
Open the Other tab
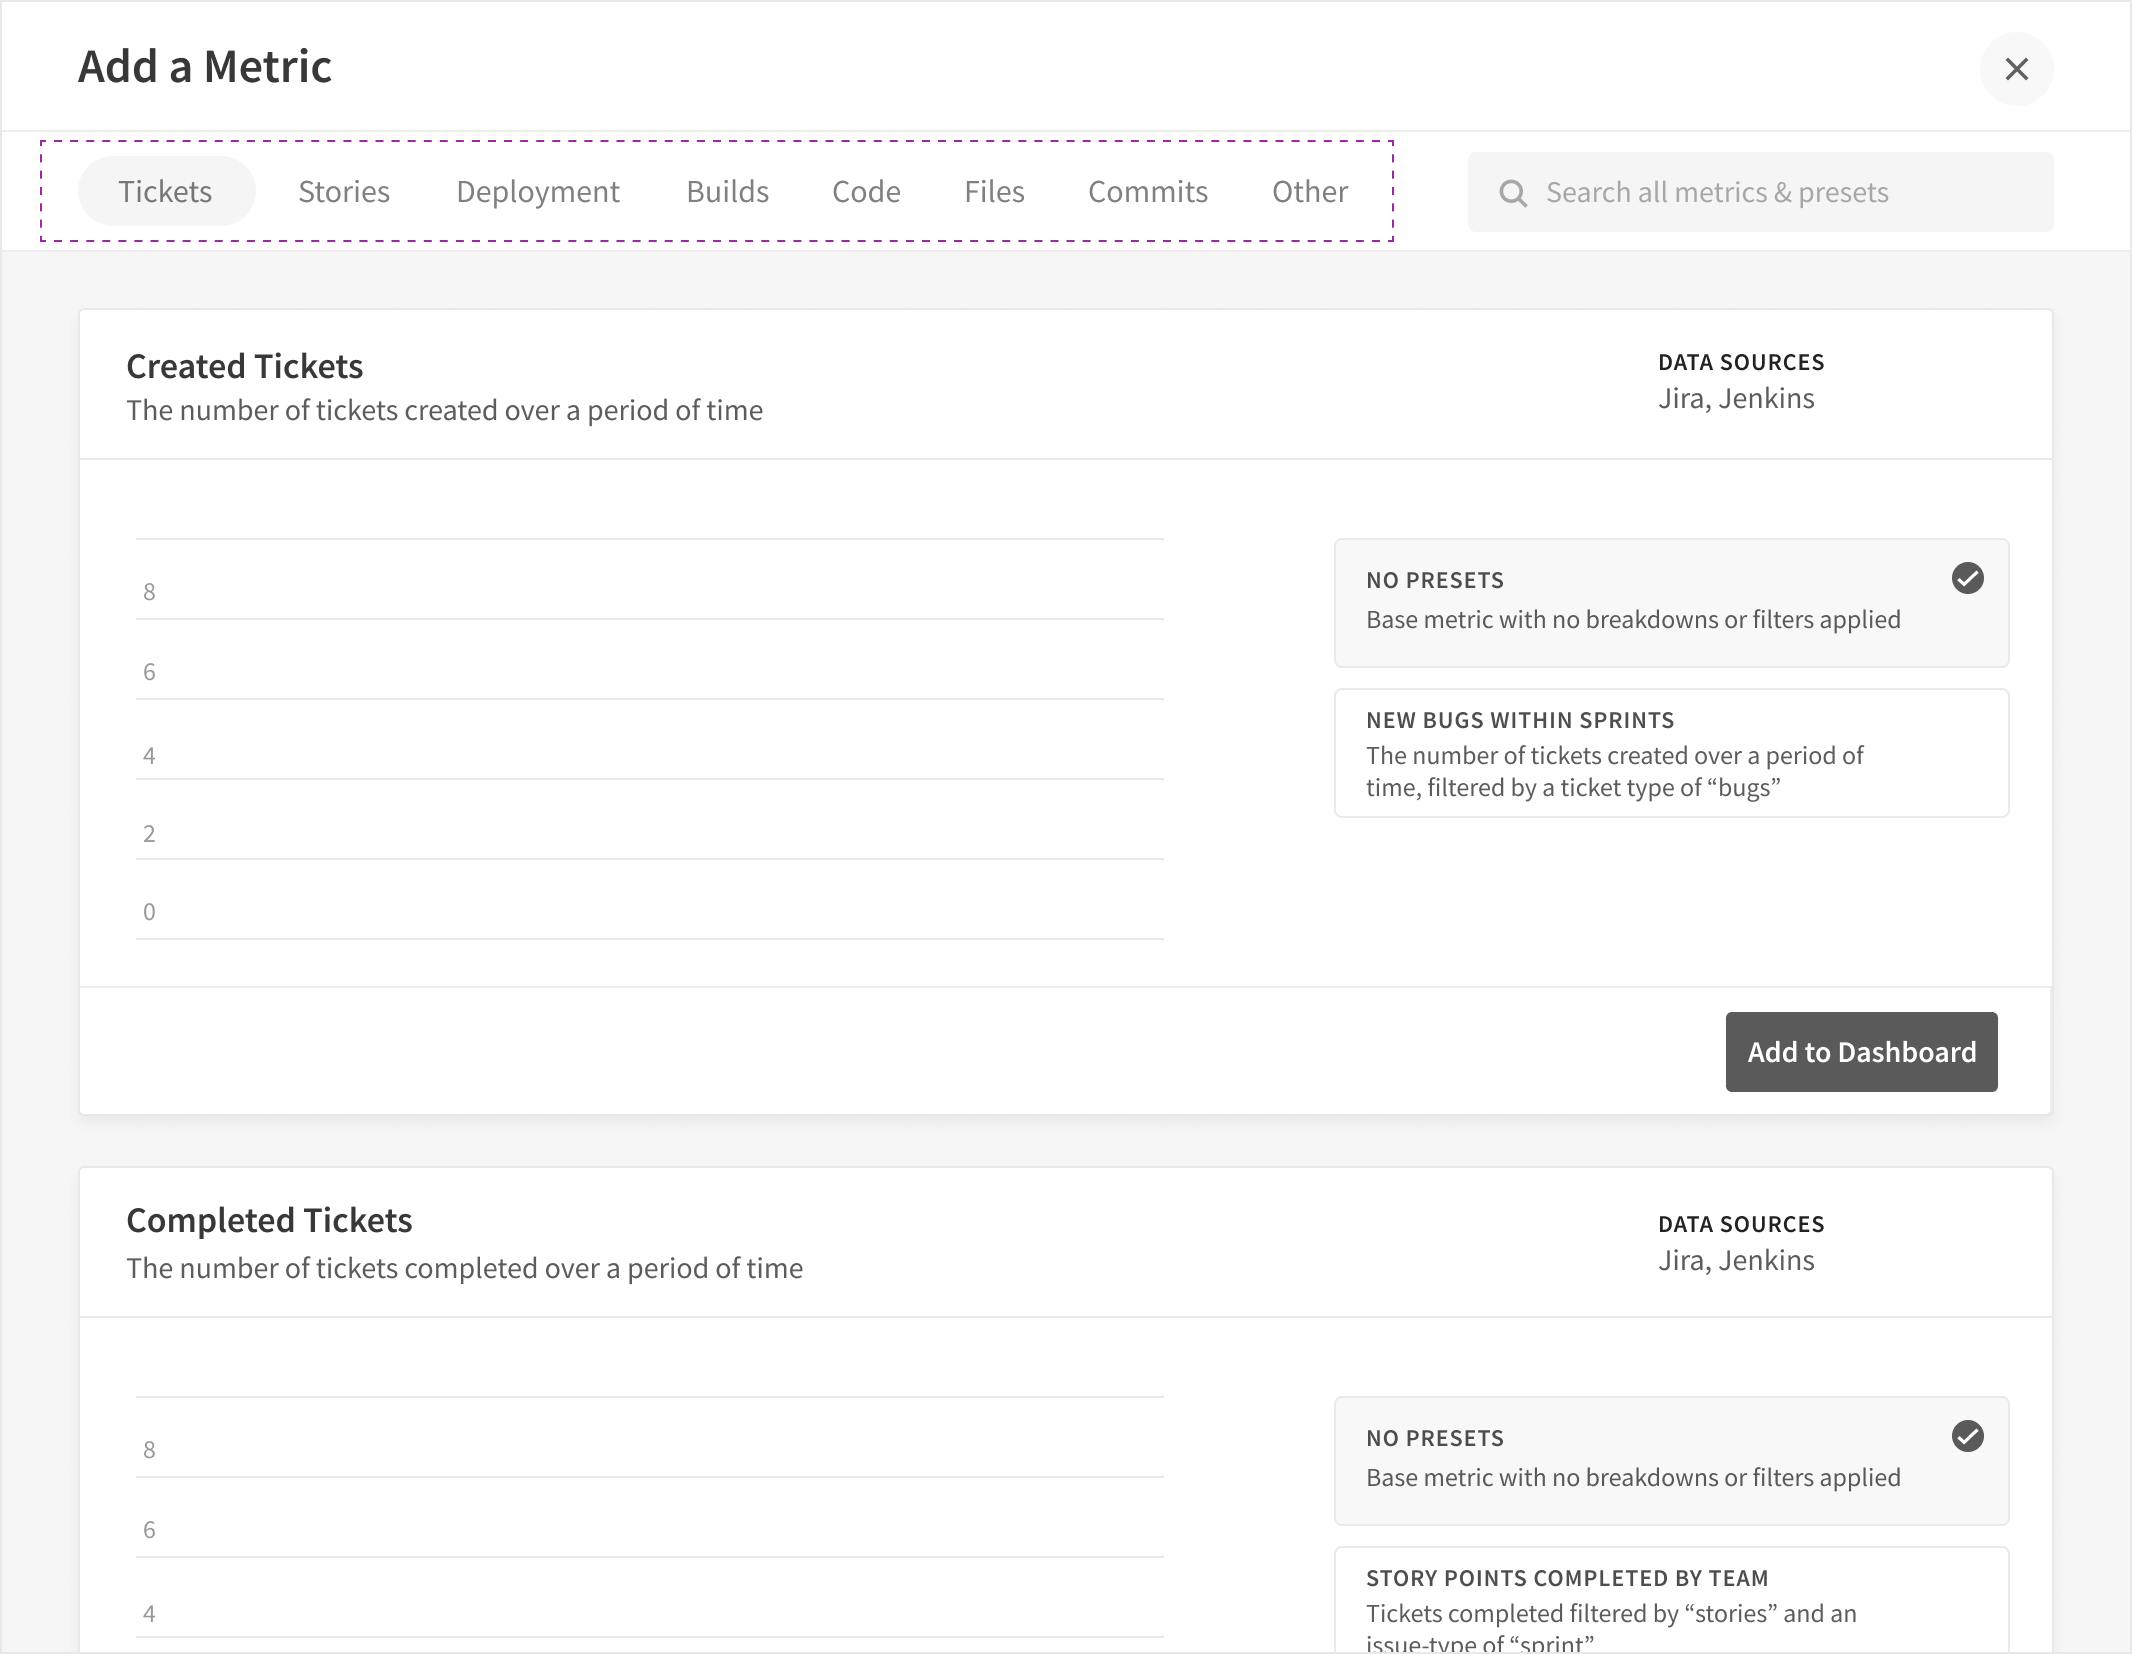pyautogui.click(x=1309, y=191)
